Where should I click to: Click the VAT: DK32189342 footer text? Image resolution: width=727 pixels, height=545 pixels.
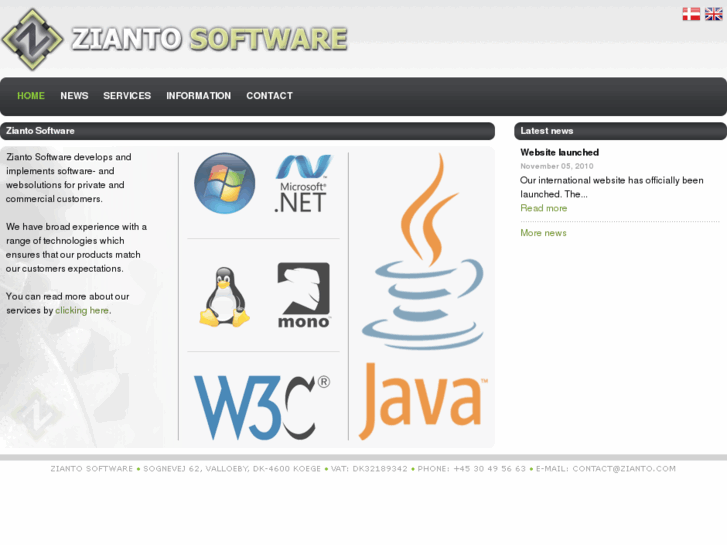369,468
